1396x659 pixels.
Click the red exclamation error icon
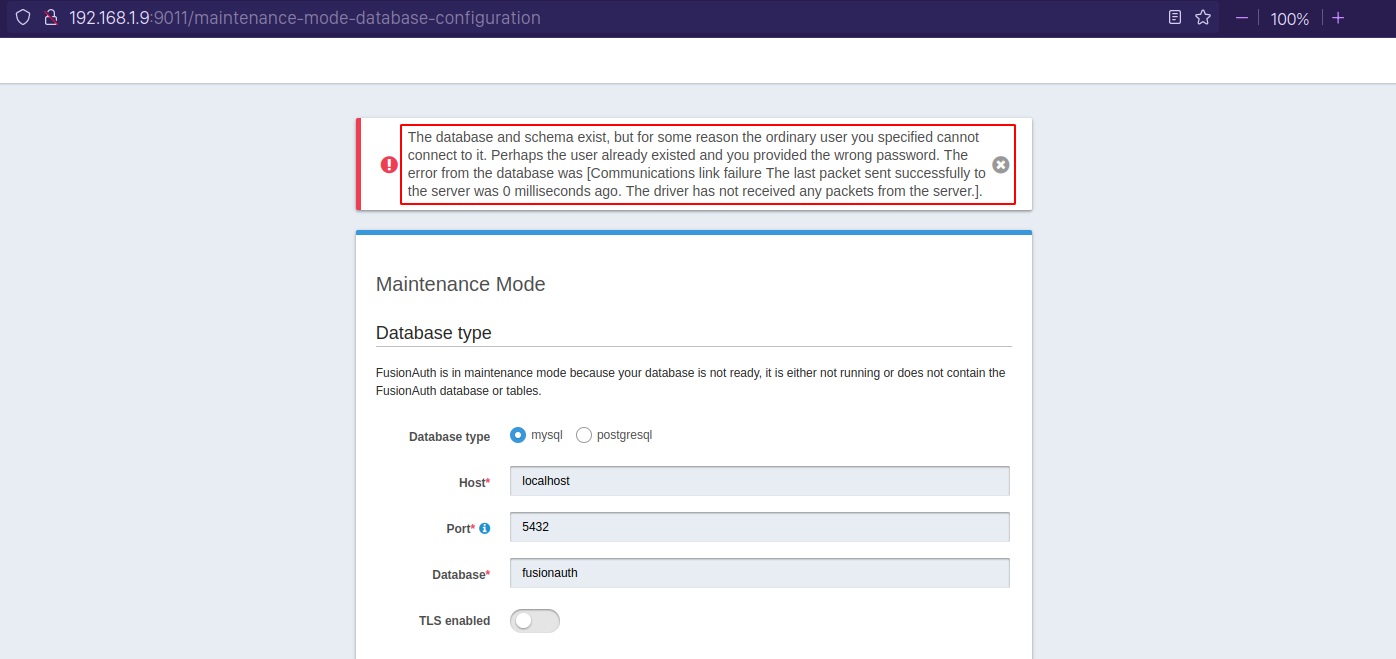[x=389, y=165]
